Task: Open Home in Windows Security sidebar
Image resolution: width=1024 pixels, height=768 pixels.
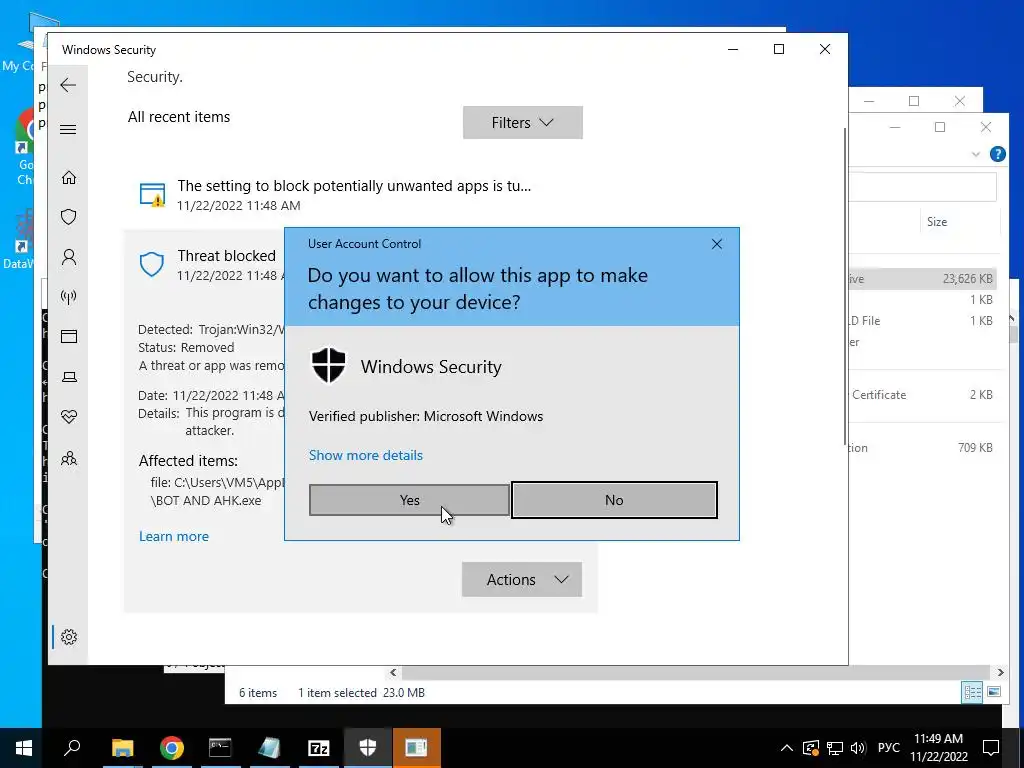Action: coord(69,178)
